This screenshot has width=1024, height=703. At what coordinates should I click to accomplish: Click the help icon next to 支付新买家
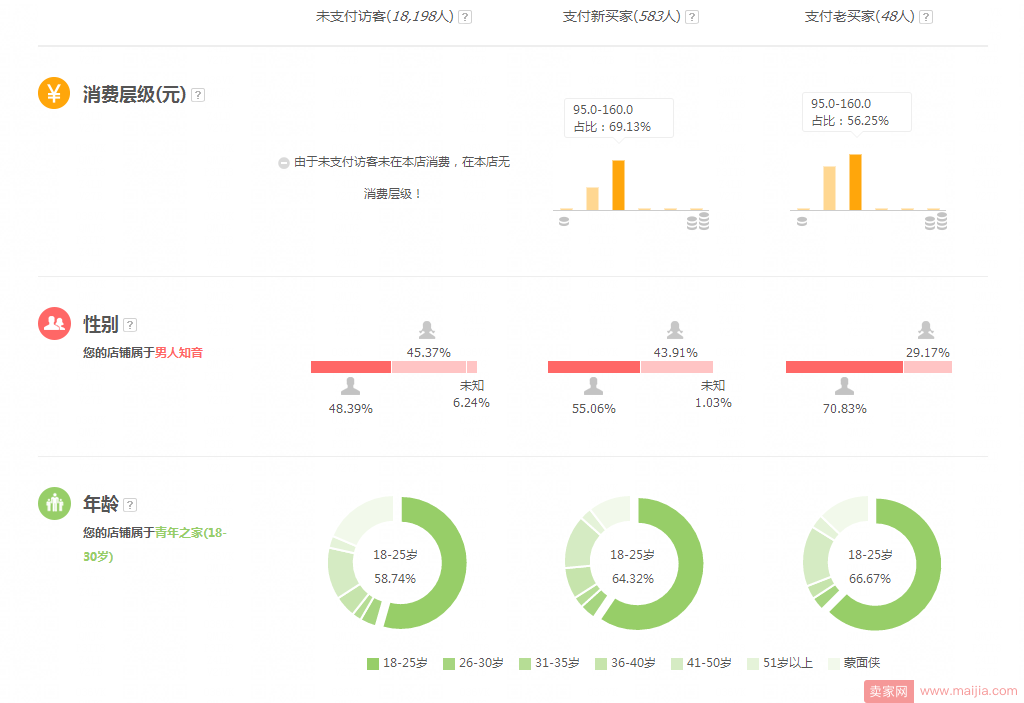point(692,17)
